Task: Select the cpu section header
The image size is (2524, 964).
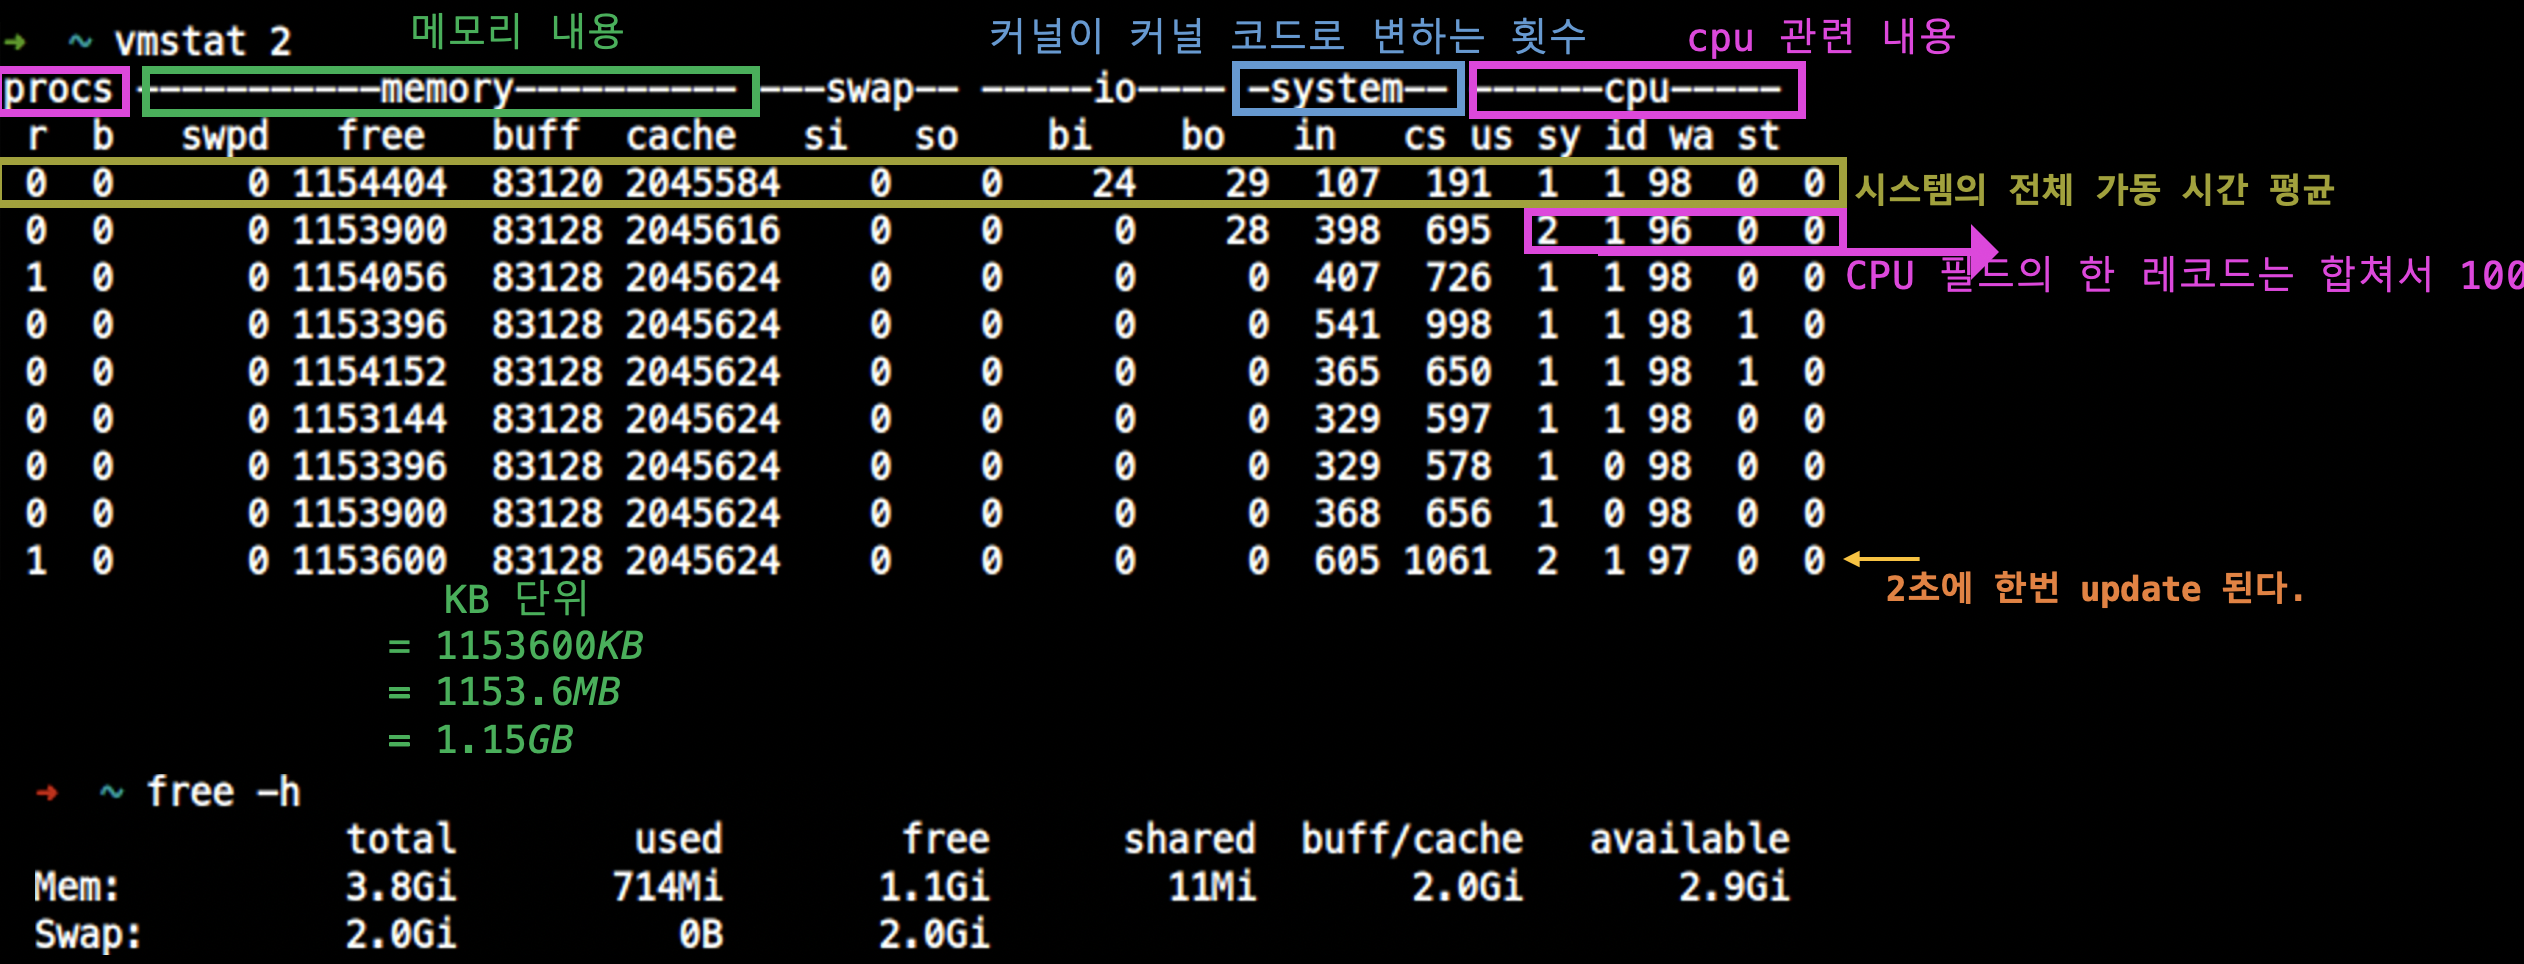Action: pyautogui.click(x=1637, y=90)
